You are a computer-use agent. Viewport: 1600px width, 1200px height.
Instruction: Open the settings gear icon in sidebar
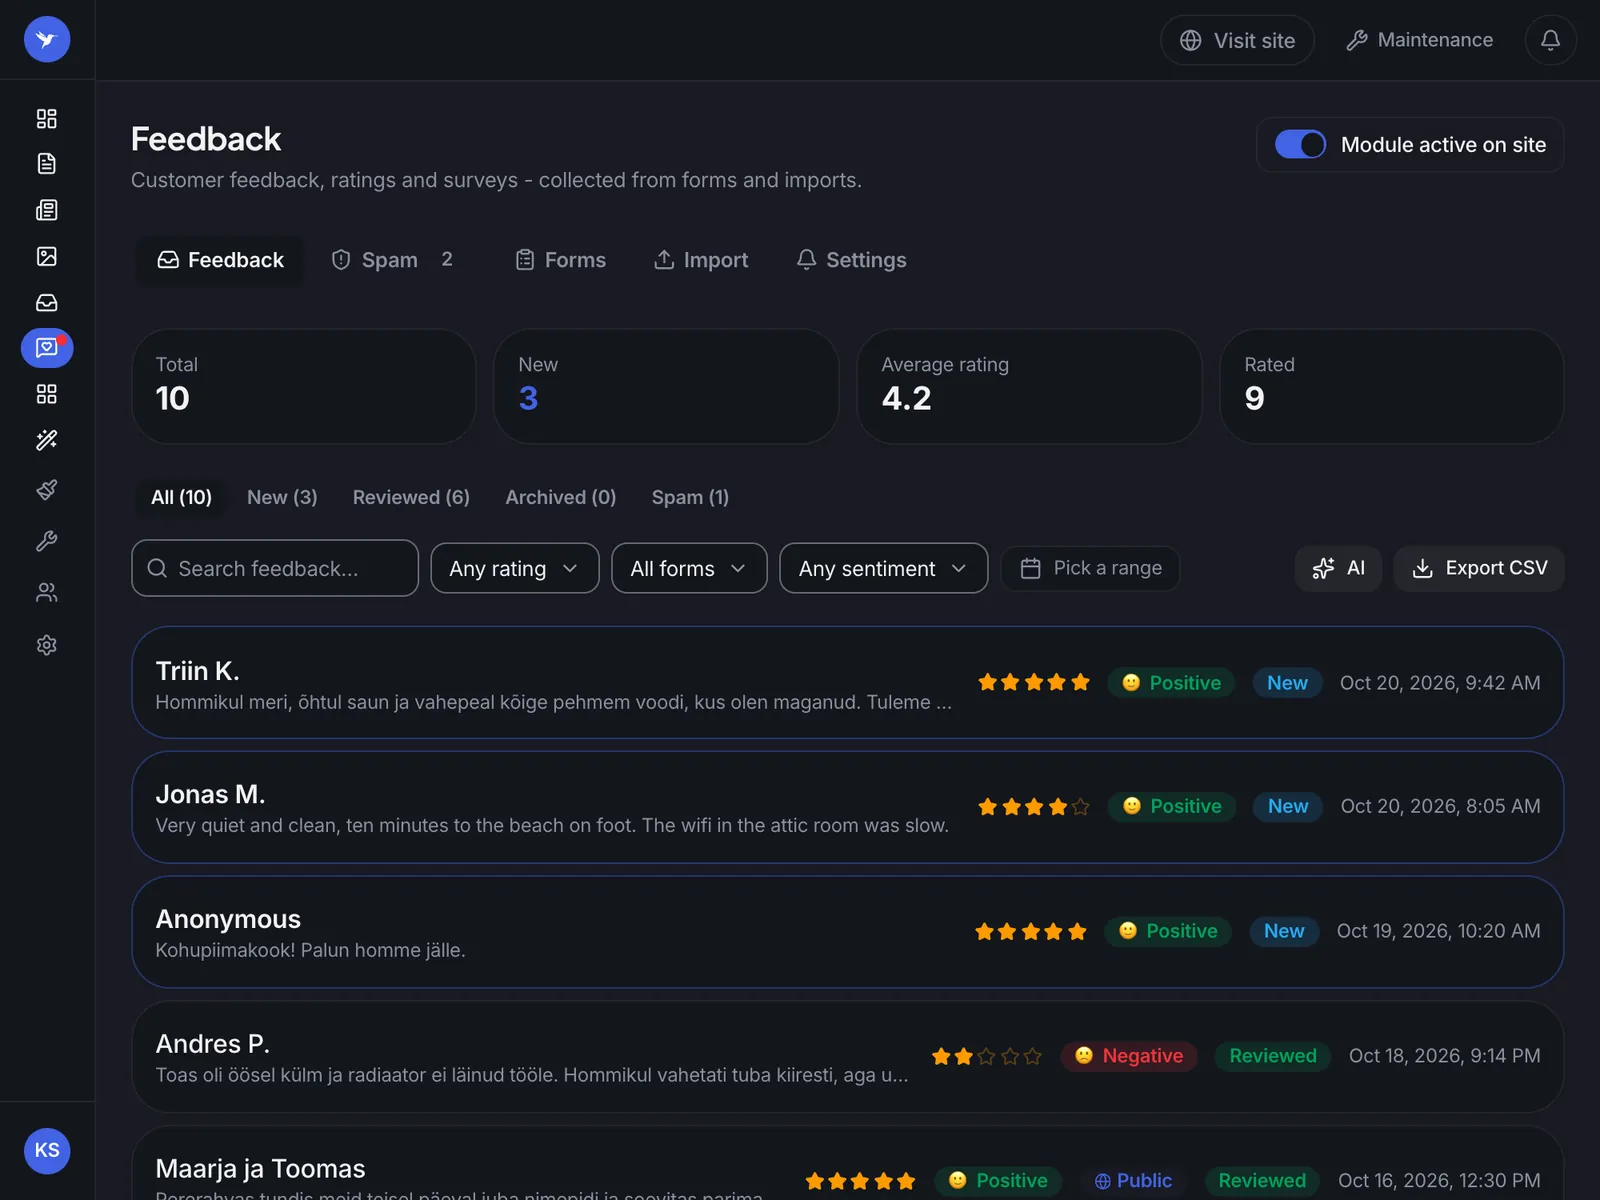47,645
